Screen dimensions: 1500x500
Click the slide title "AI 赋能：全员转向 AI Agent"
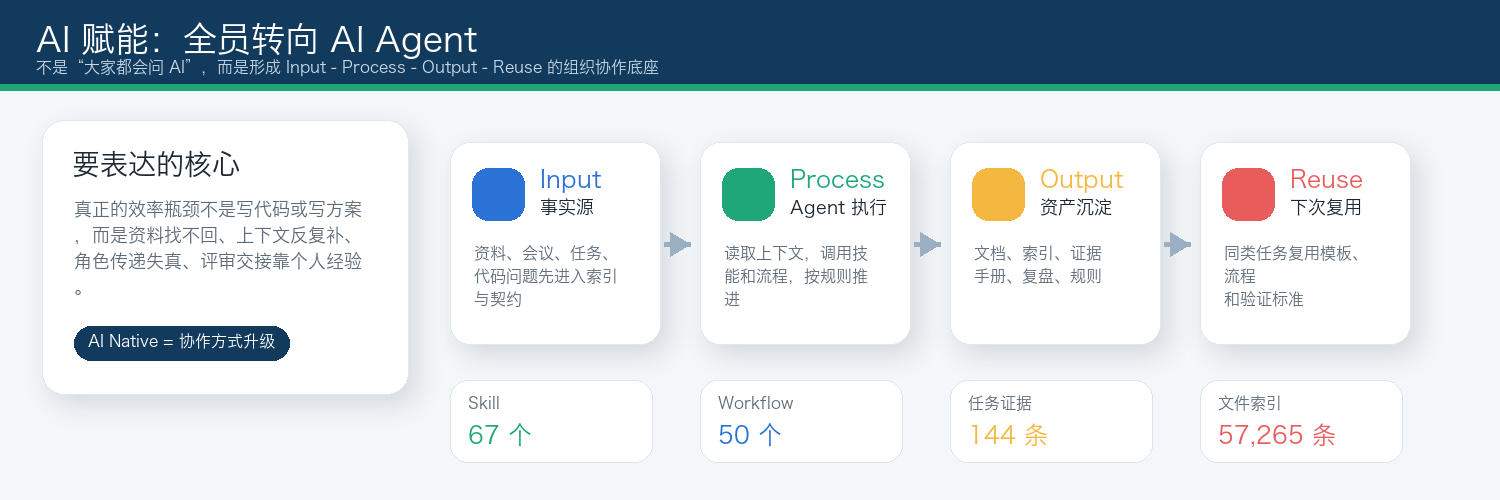tap(257, 39)
